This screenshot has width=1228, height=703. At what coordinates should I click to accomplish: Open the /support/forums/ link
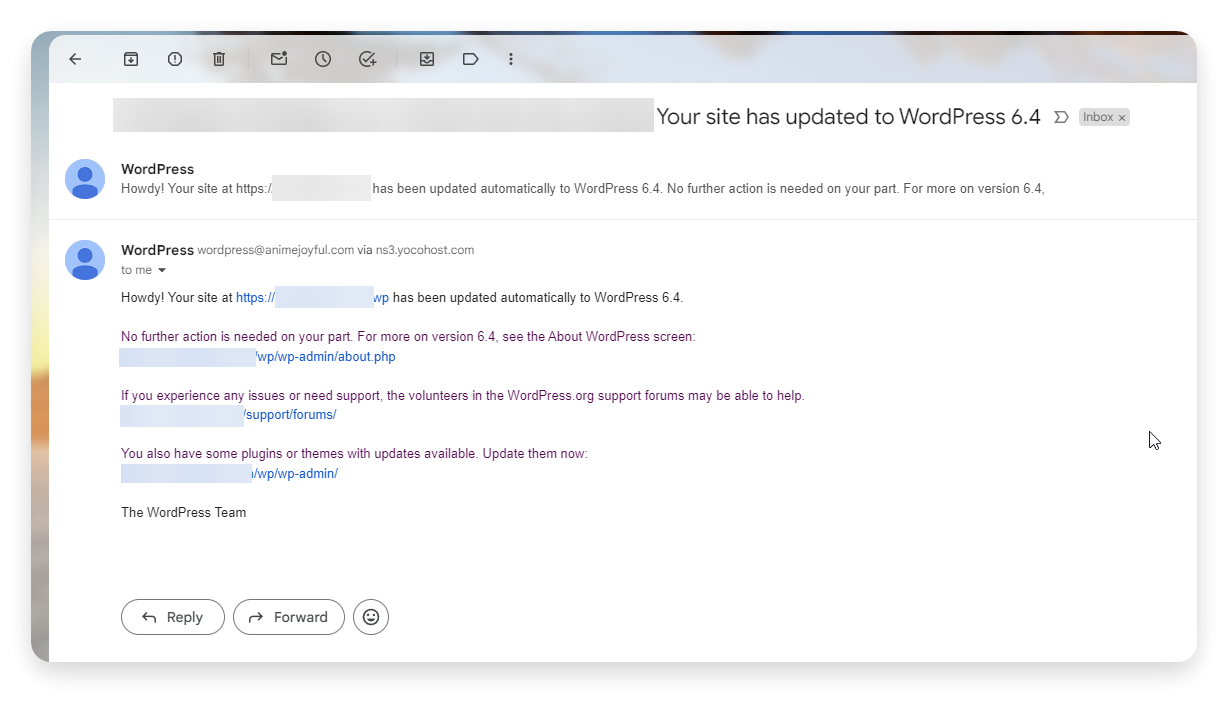(229, 414)
